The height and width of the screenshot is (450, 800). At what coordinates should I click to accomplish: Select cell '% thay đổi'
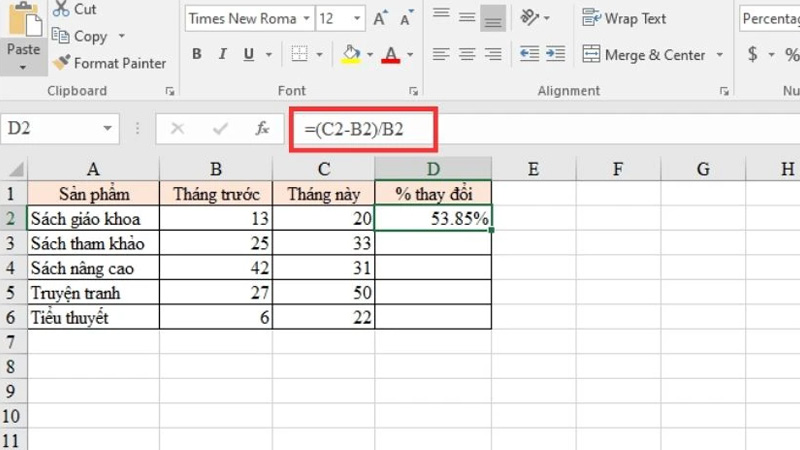tap(433, 193)
